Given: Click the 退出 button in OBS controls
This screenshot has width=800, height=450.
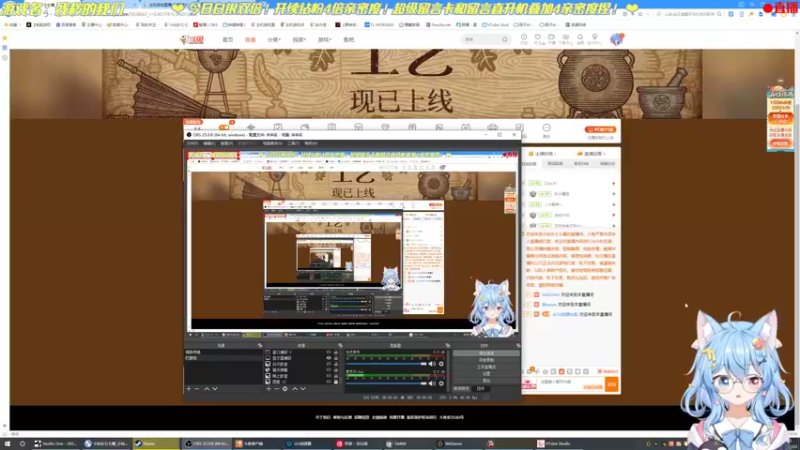Looking at the screenshot, I should click(486, 380).
